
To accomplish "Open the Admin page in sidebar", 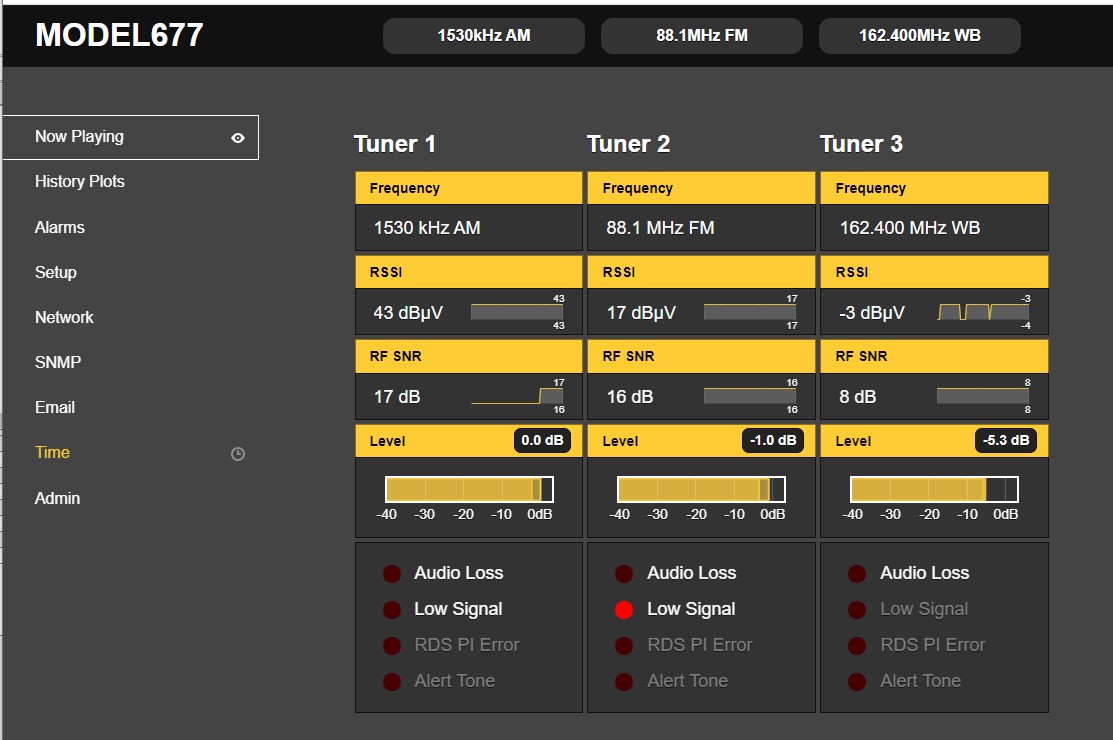I will click(58, 499).
